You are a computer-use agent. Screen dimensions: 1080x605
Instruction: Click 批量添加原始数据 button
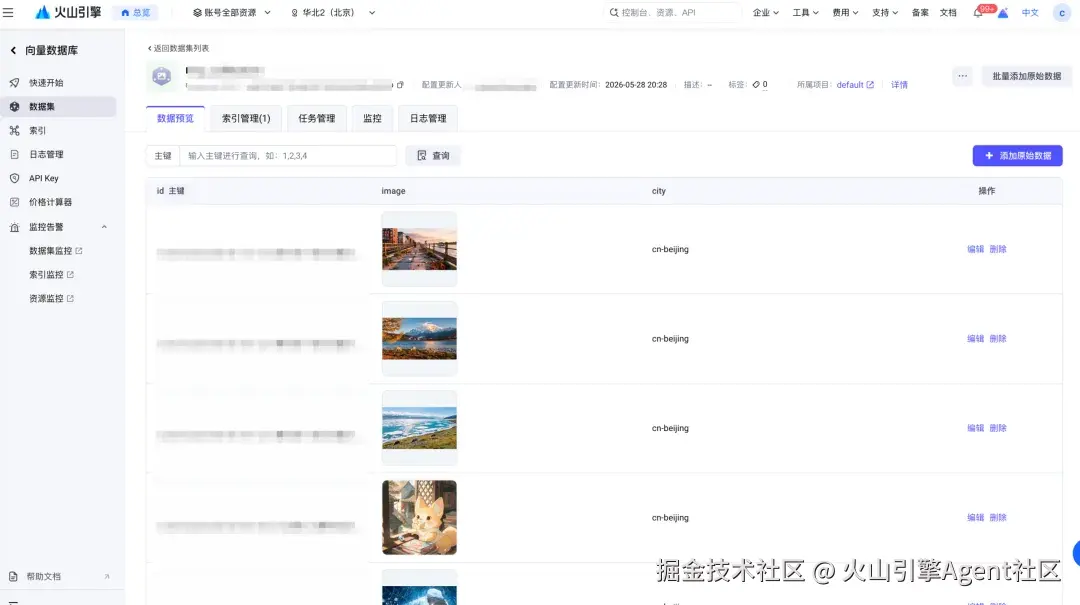tap(1026, 76)
